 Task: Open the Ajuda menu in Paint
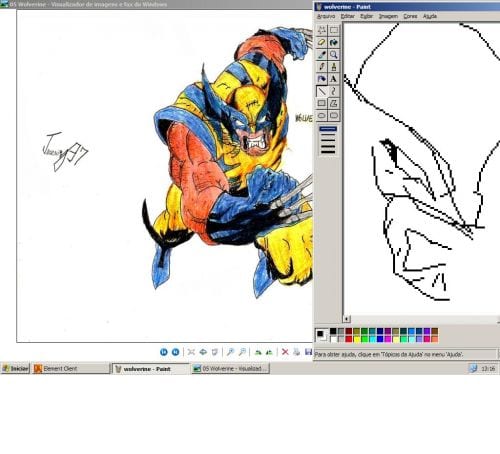[430, 16]
